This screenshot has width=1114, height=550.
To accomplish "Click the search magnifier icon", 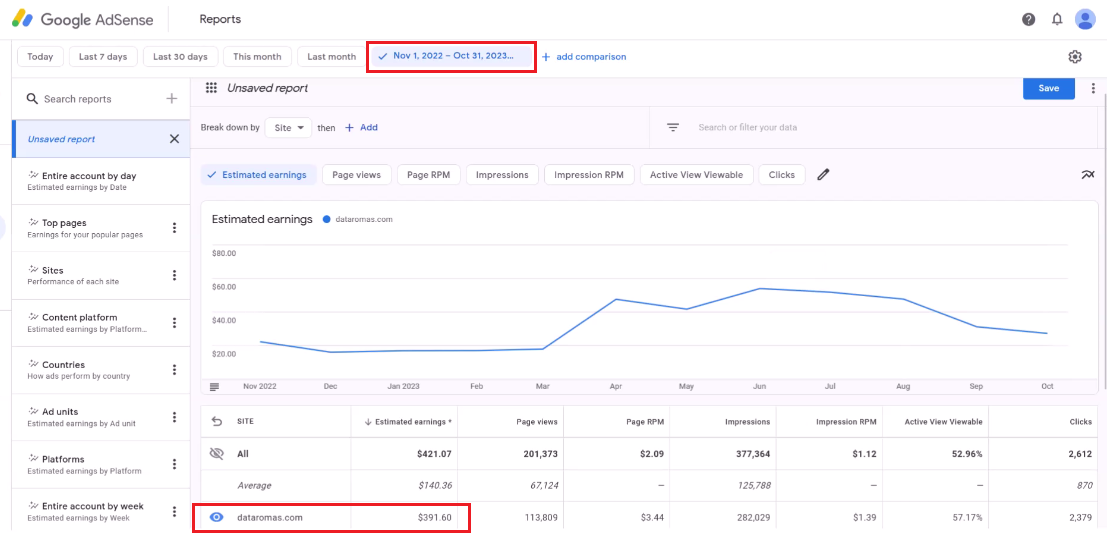I will [x=32, y=99].
